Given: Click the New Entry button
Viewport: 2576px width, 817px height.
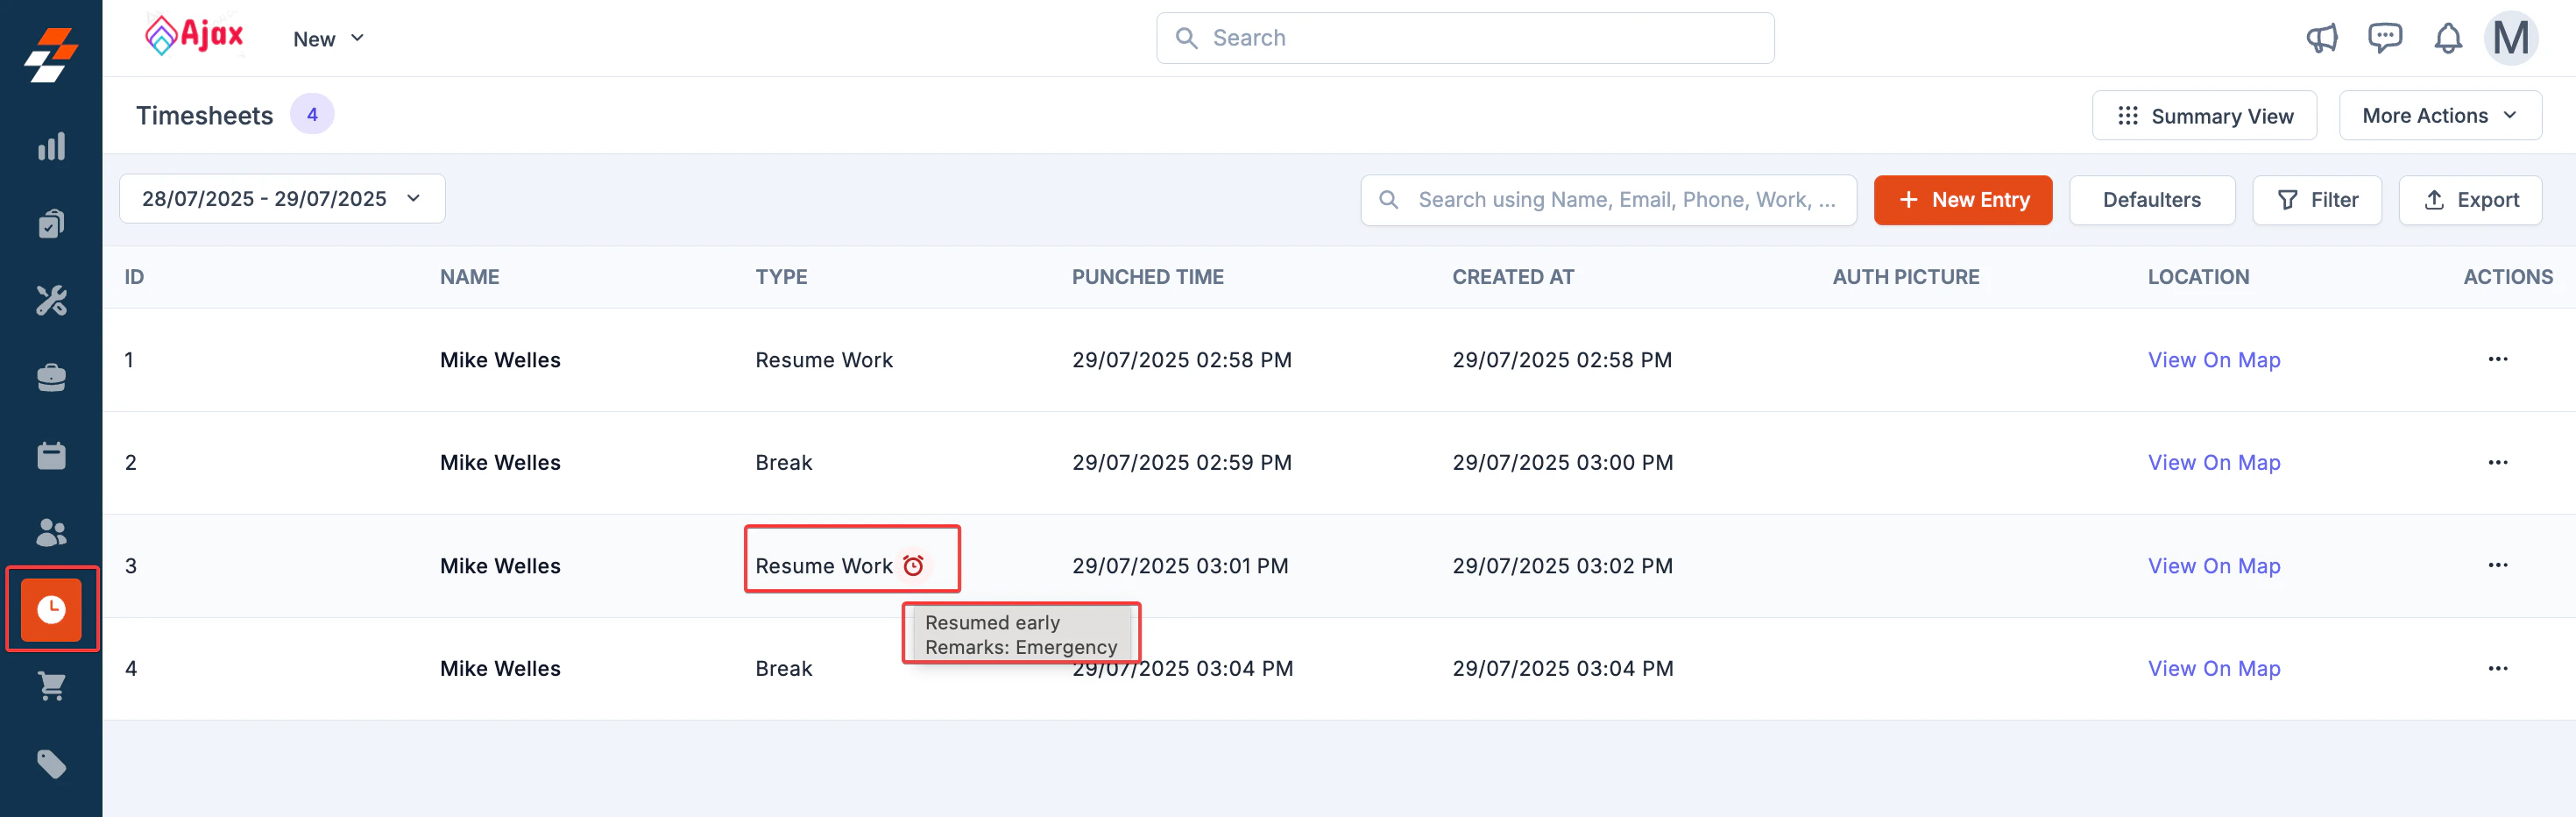Looking at the screenshot, I should click(1963, 200).
